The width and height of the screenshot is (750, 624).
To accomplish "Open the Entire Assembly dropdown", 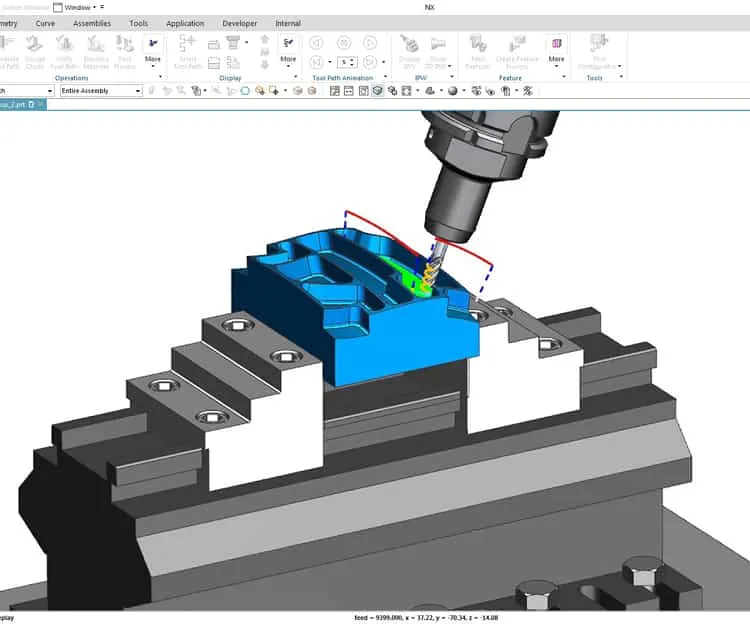I will tap(101, 90).
